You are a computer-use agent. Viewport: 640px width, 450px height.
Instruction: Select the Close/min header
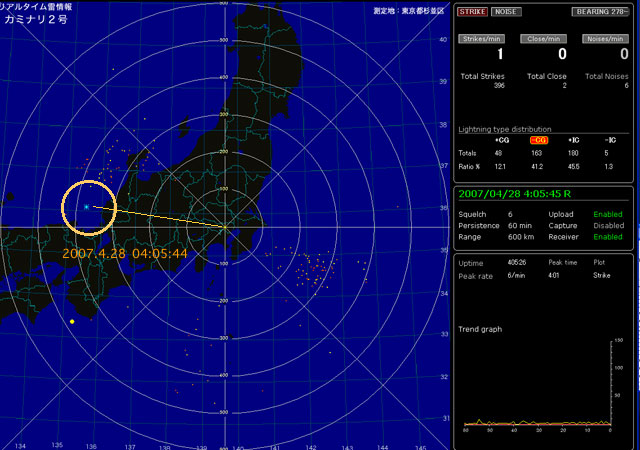tap(547, 39)
